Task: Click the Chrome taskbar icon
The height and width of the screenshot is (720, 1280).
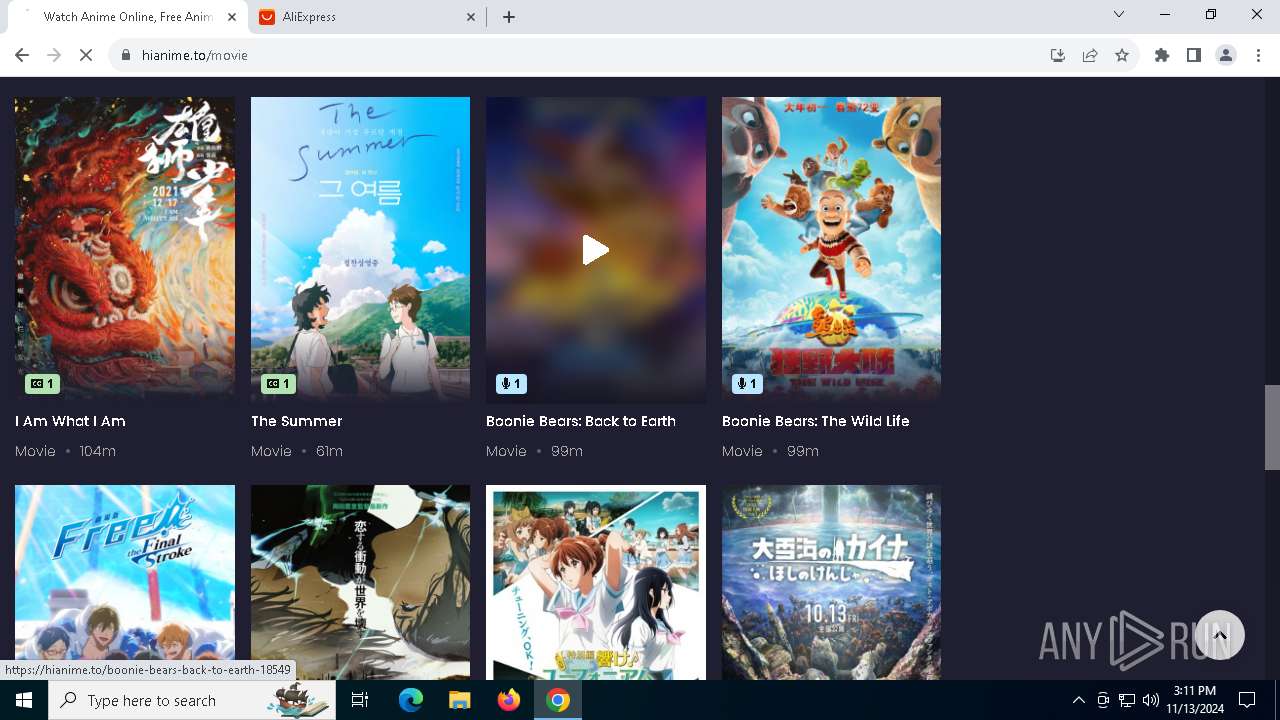Action: [558, 700]
